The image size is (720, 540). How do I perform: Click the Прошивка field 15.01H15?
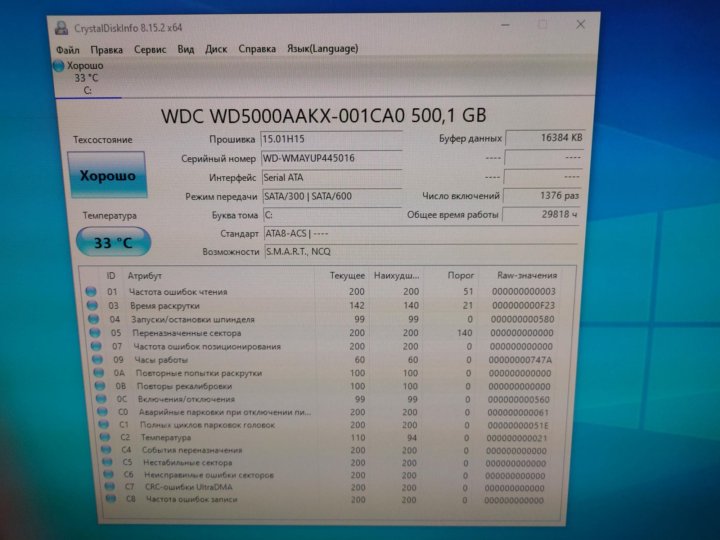(332, 139)
